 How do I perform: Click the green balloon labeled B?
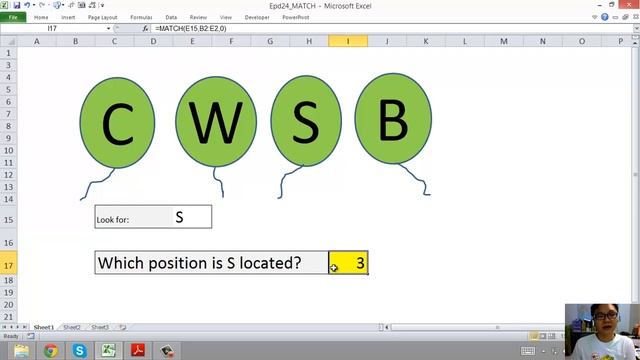(x=393, y=119)
